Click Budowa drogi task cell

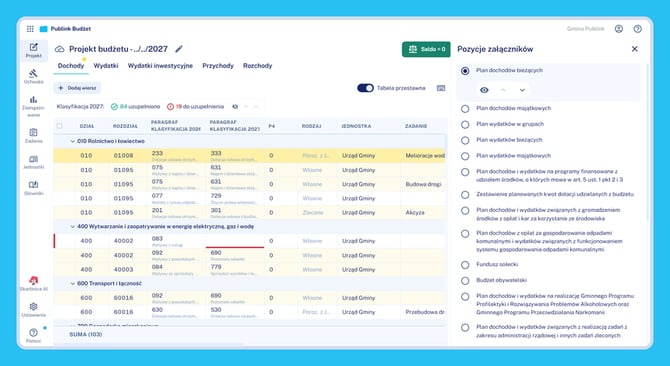[423, 184]
